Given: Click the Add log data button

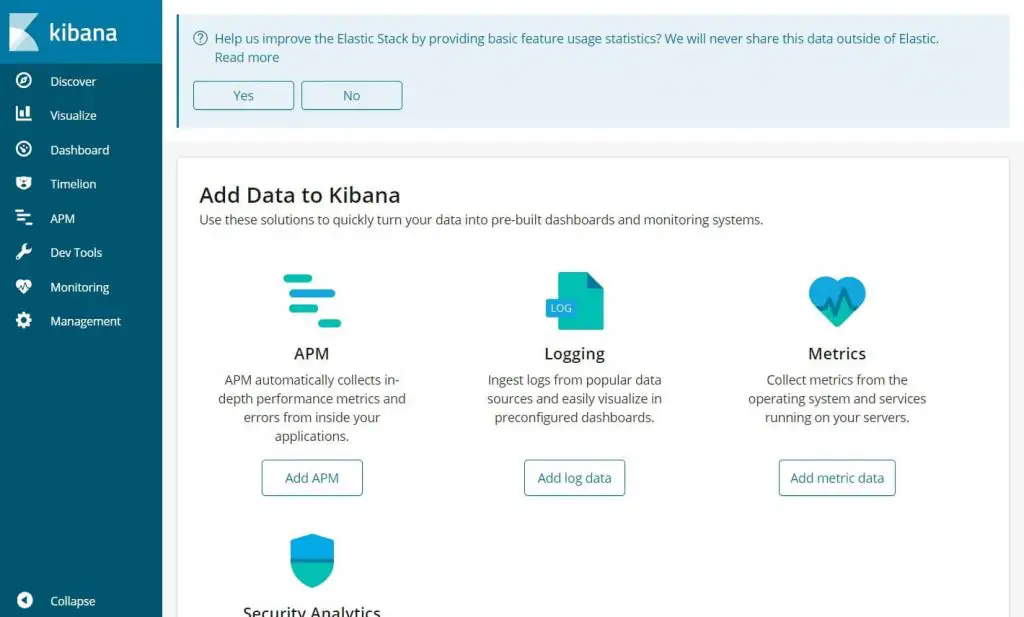Looking at the screenshot, I should [575, 478].
